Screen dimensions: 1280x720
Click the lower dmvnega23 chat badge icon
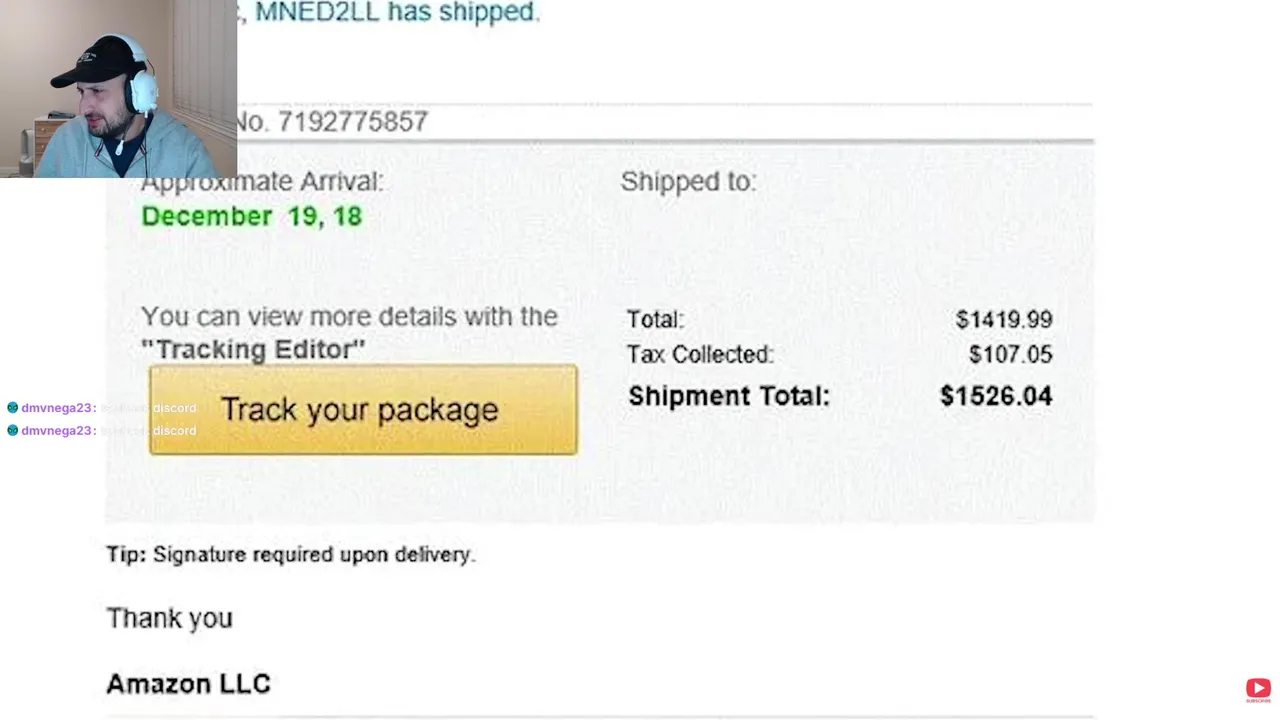click(12, 431)
